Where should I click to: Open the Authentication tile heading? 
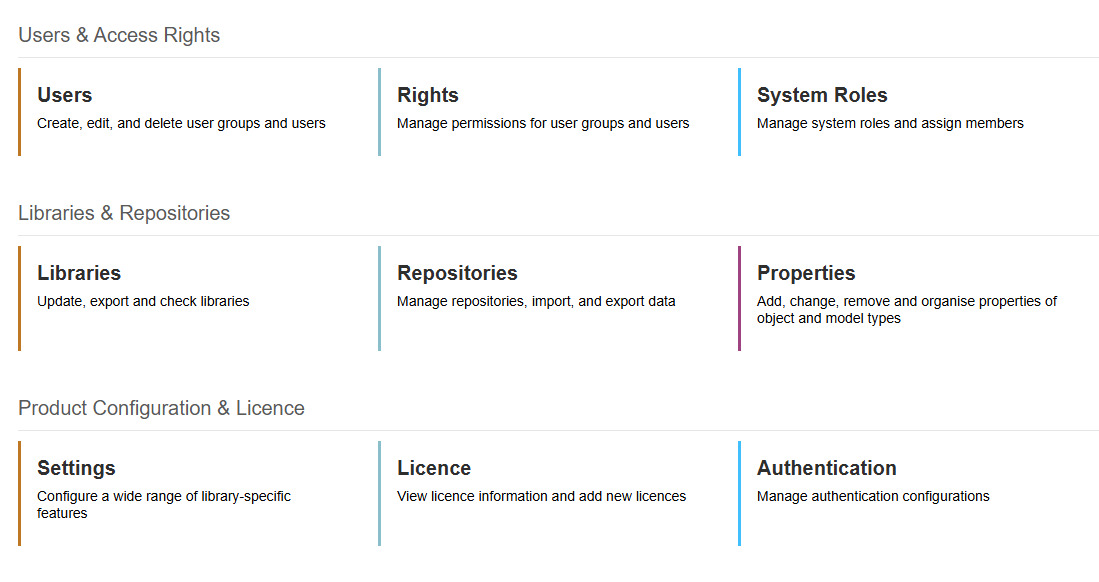tap(826, 468)
